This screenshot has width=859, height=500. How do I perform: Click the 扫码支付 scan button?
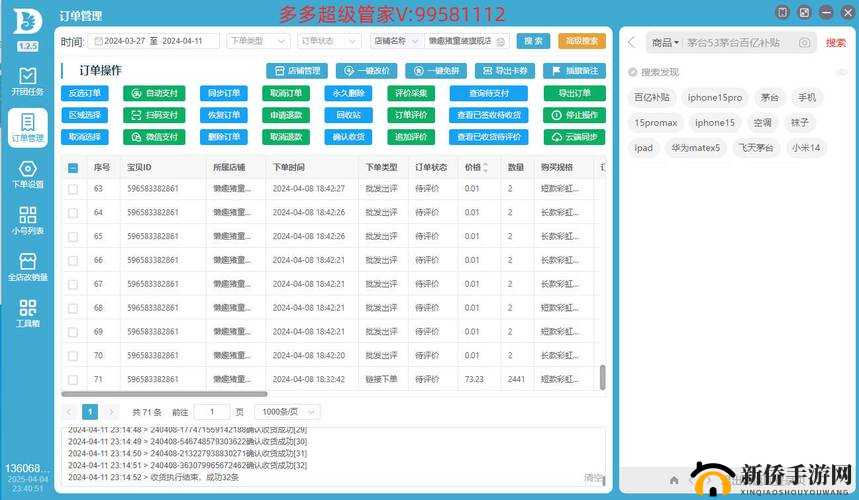pos(154,115)
